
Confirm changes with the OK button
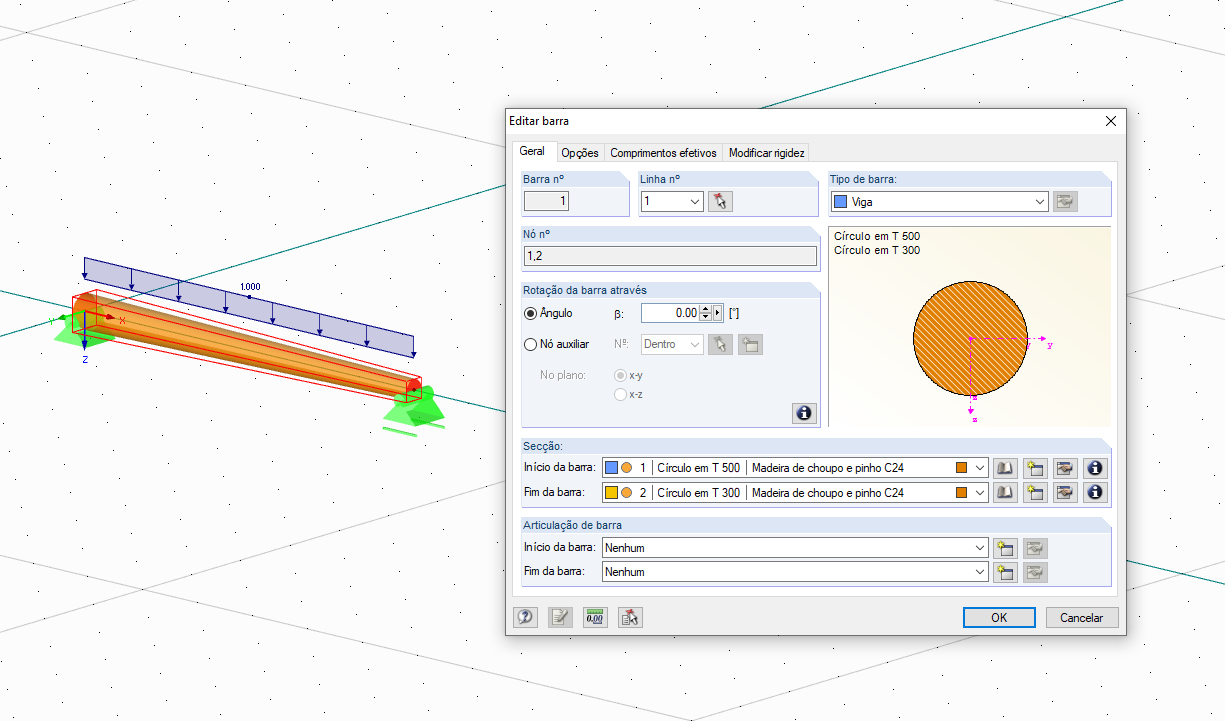pyautogui.click(x=998, y=617)
